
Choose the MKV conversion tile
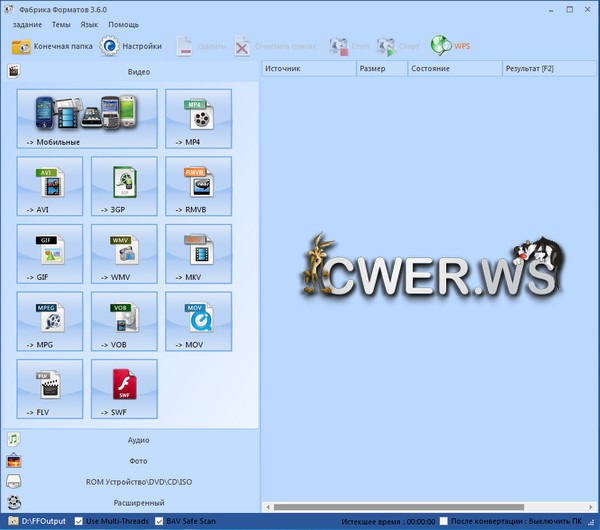click(x=198, y=253)
